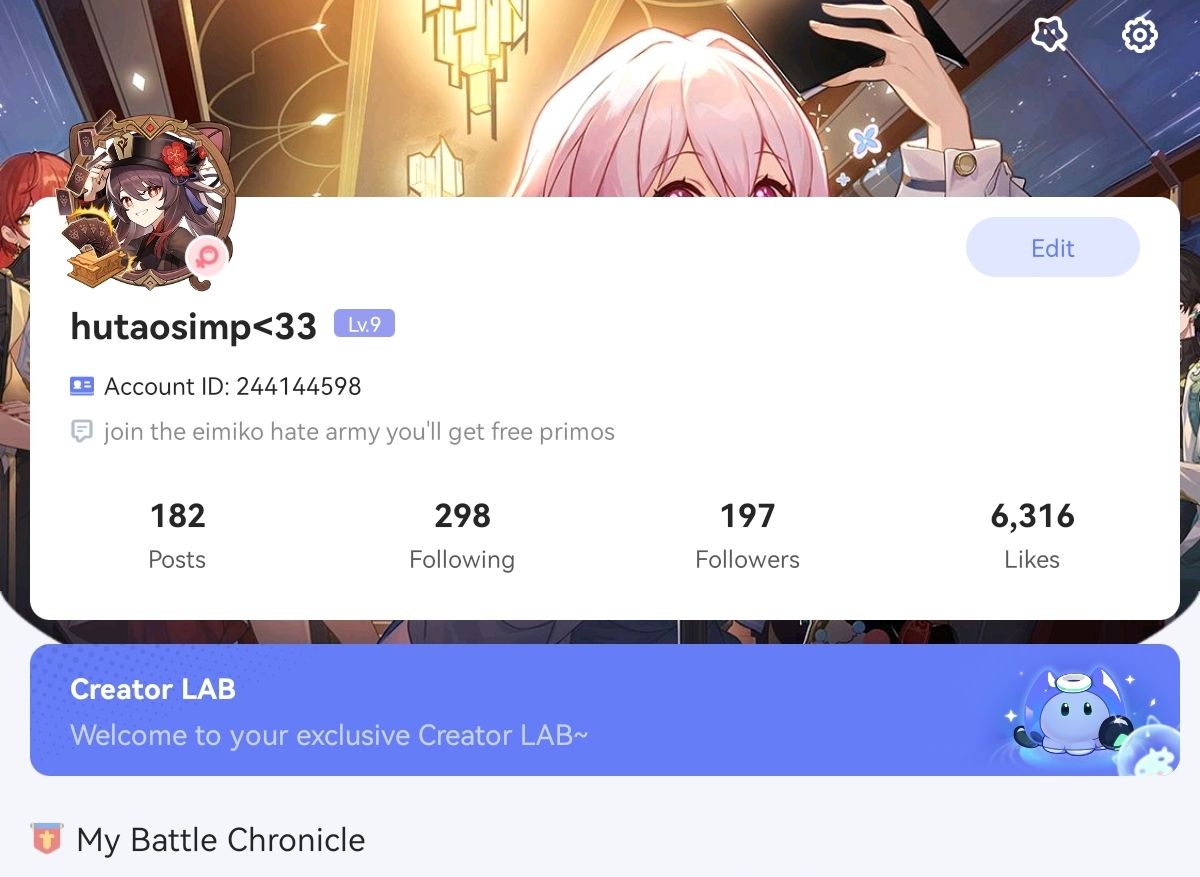Screen dimensions: 1200x877
Task: Tap the mascot face icon beside settings
Action: (x=1049, y=36)
